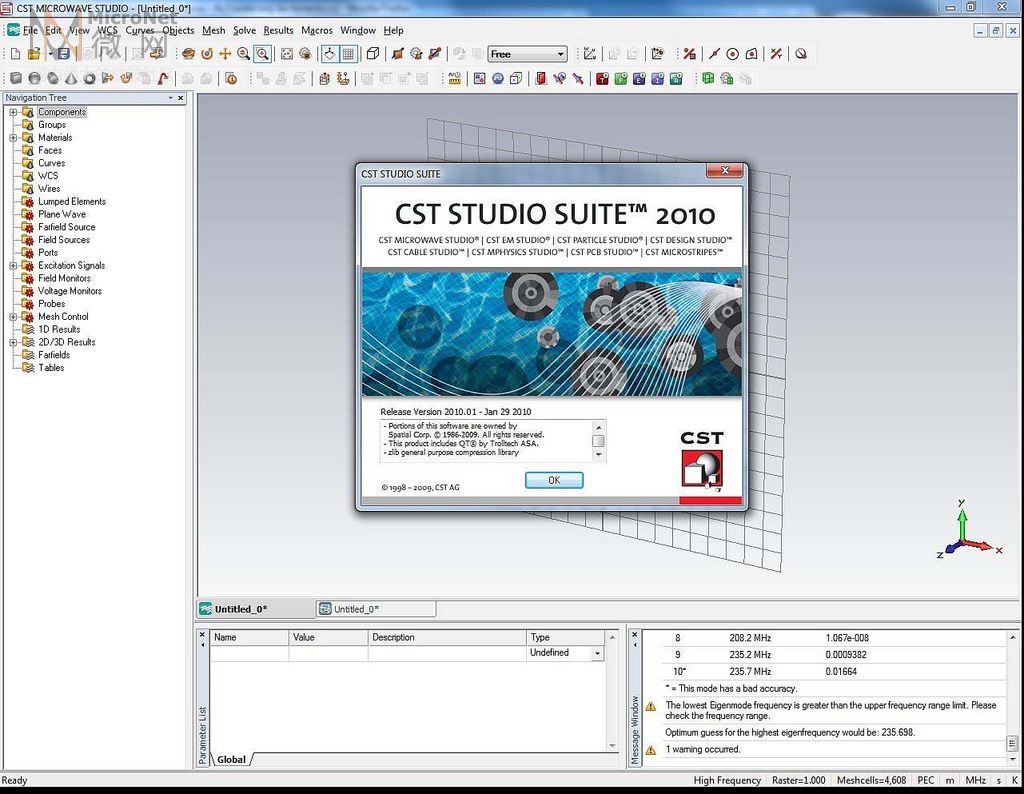
Task: Click the empty Name cell in Parameter List
Action: [249, 653]
